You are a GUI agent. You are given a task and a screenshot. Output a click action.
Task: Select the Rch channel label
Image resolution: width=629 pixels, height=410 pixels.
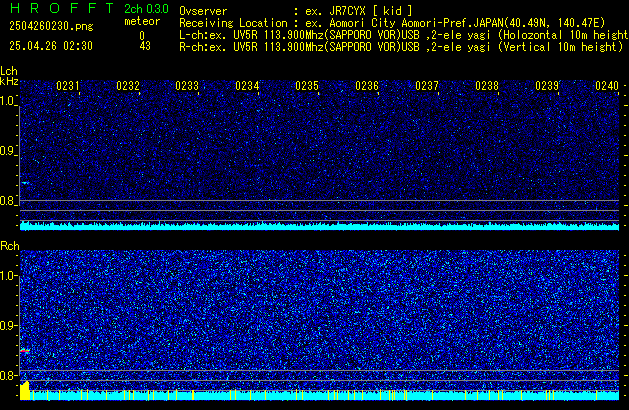click(x=10, y=246)
